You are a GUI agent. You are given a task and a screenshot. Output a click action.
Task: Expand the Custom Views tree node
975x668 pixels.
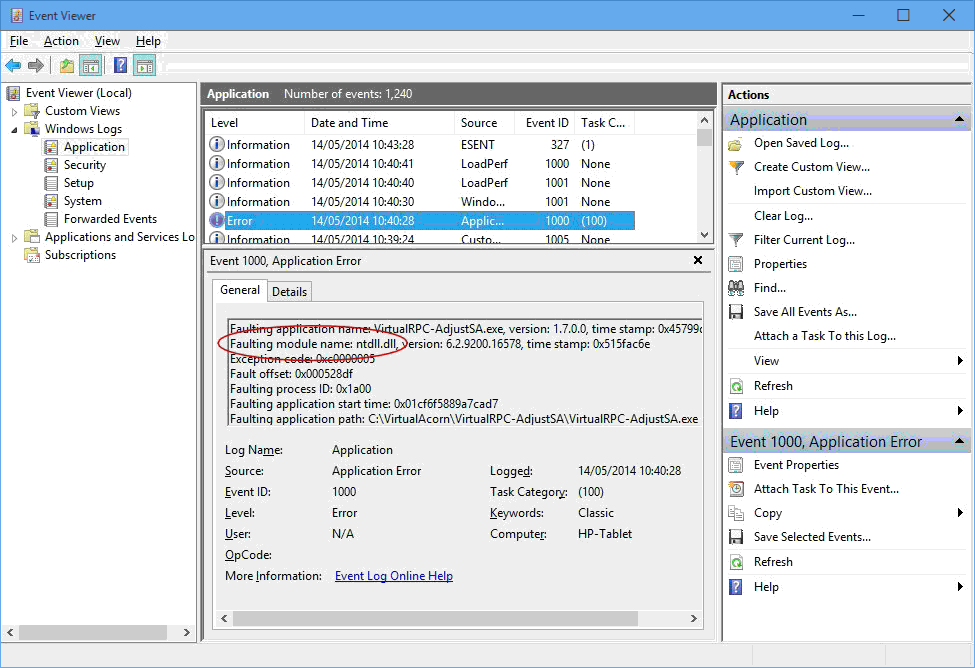tap(15, 111)
